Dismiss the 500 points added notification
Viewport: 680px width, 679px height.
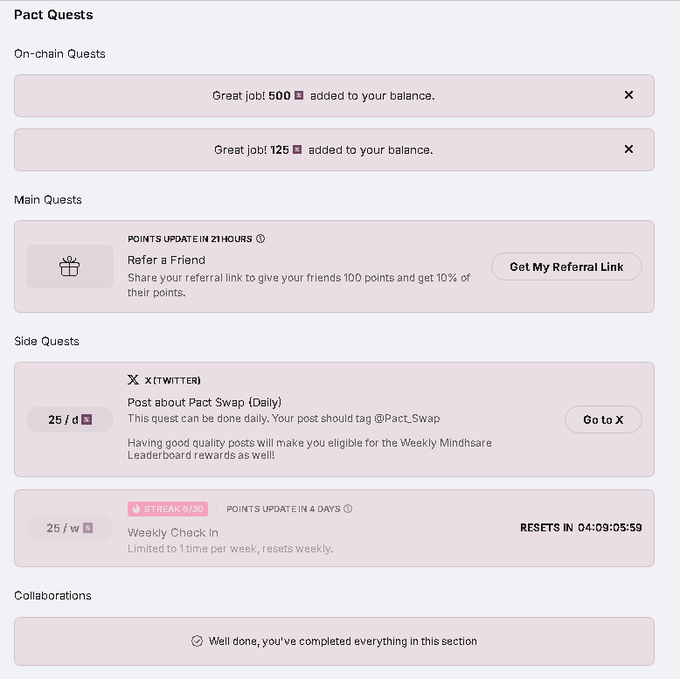[x=628, y=95]
